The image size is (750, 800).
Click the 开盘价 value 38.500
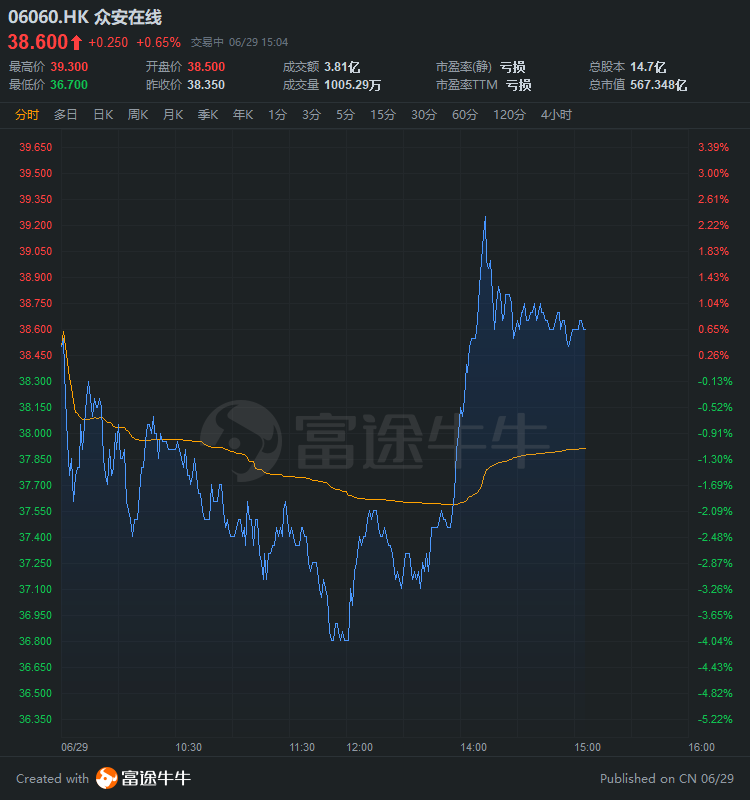(206, 67)
